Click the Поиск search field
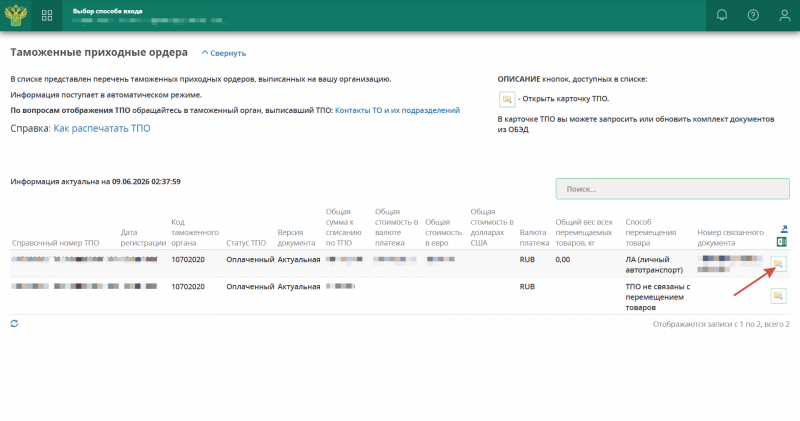 (x=672, y=189)
